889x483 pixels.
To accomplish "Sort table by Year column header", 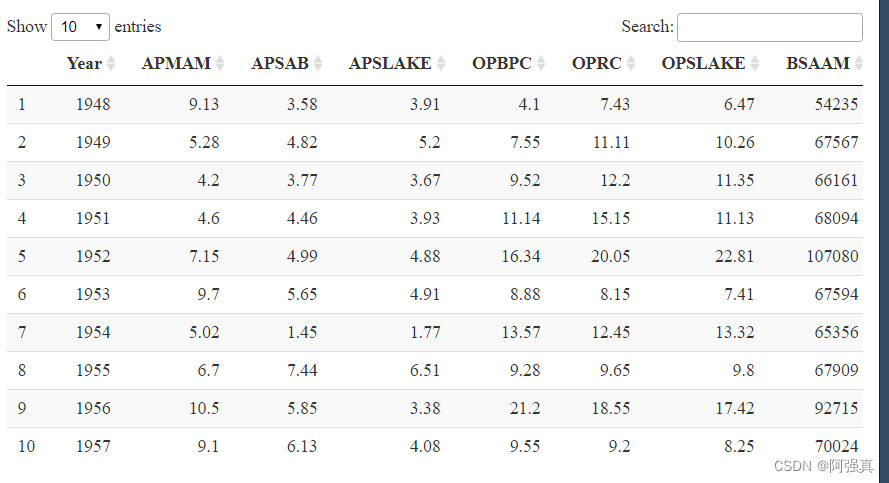I will (84, 64).
